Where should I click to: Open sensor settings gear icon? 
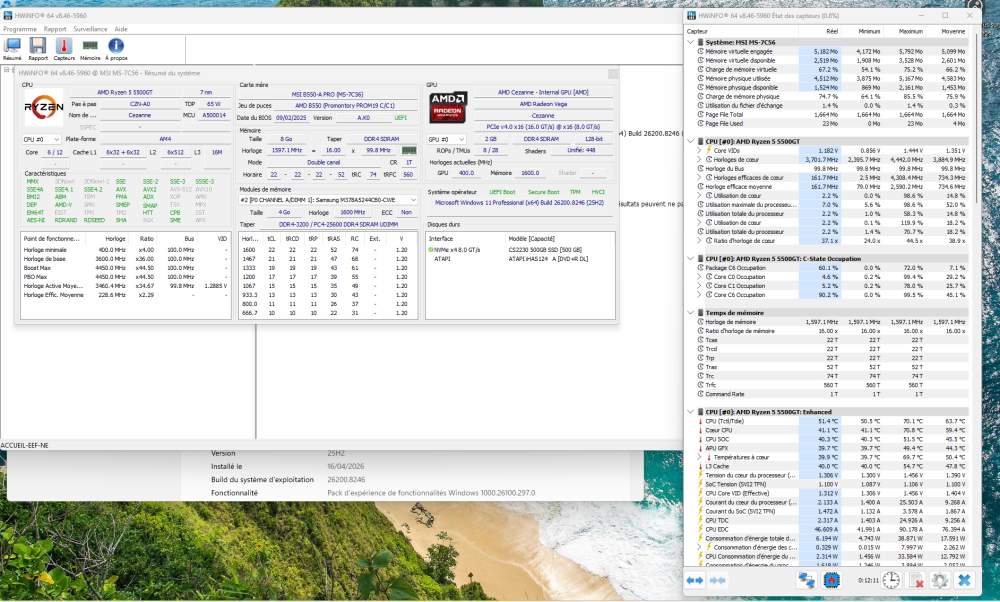point(939,580)
